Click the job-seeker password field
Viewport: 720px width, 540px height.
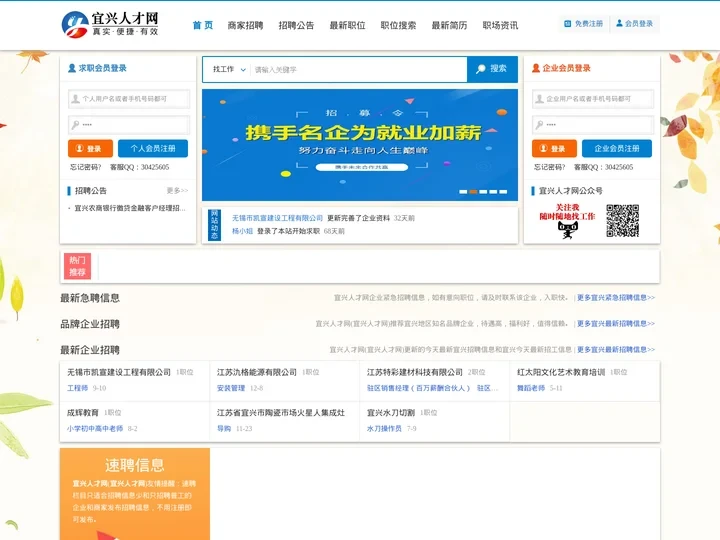coord(129,124)
